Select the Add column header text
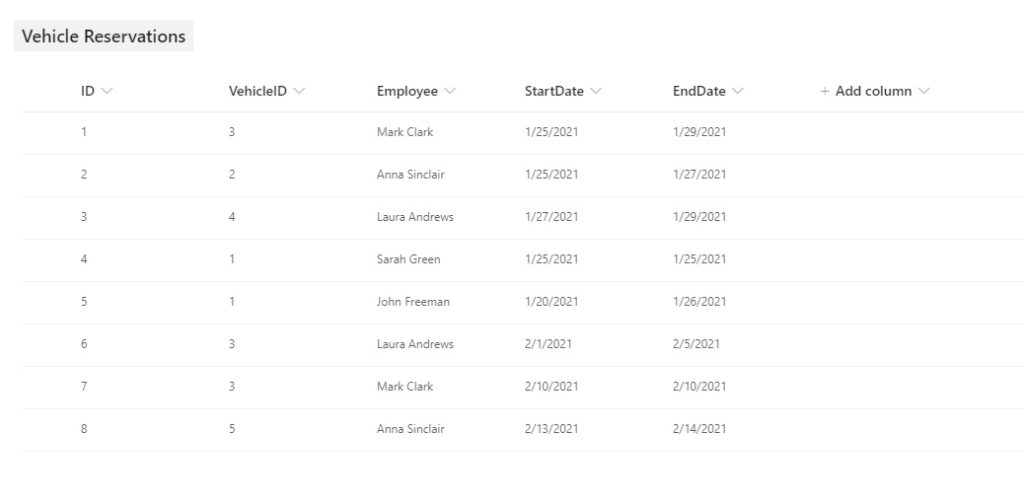The height and width of the screenshot is (504, 1024). coord(873,91)
